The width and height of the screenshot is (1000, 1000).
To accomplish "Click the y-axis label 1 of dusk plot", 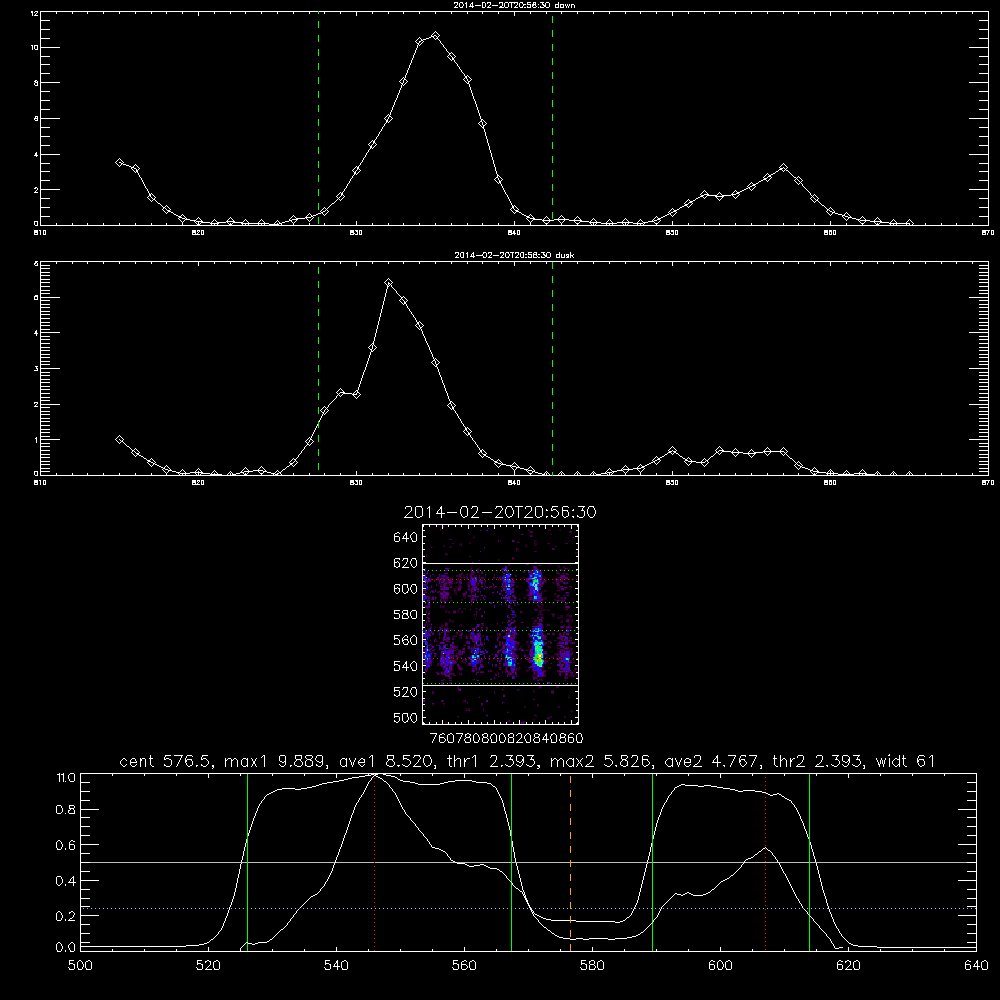I will pyautogui.click(x=36, y=439).
